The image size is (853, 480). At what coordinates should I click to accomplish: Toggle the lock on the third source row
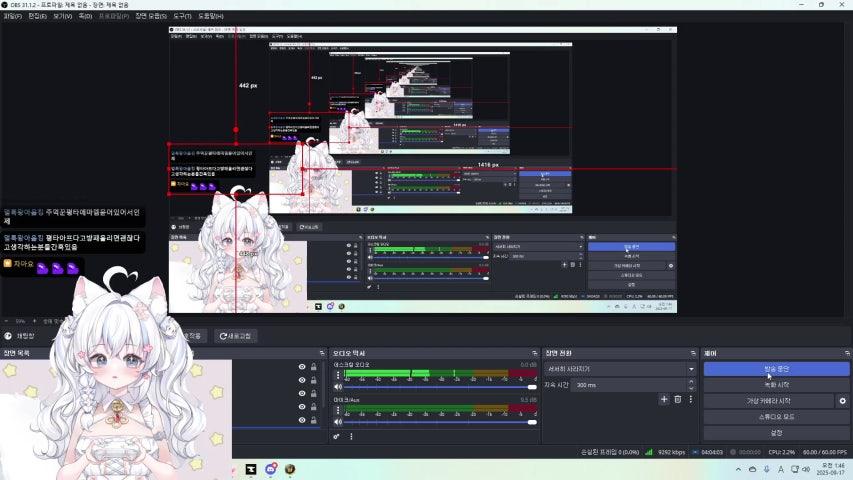coord(314,393)
